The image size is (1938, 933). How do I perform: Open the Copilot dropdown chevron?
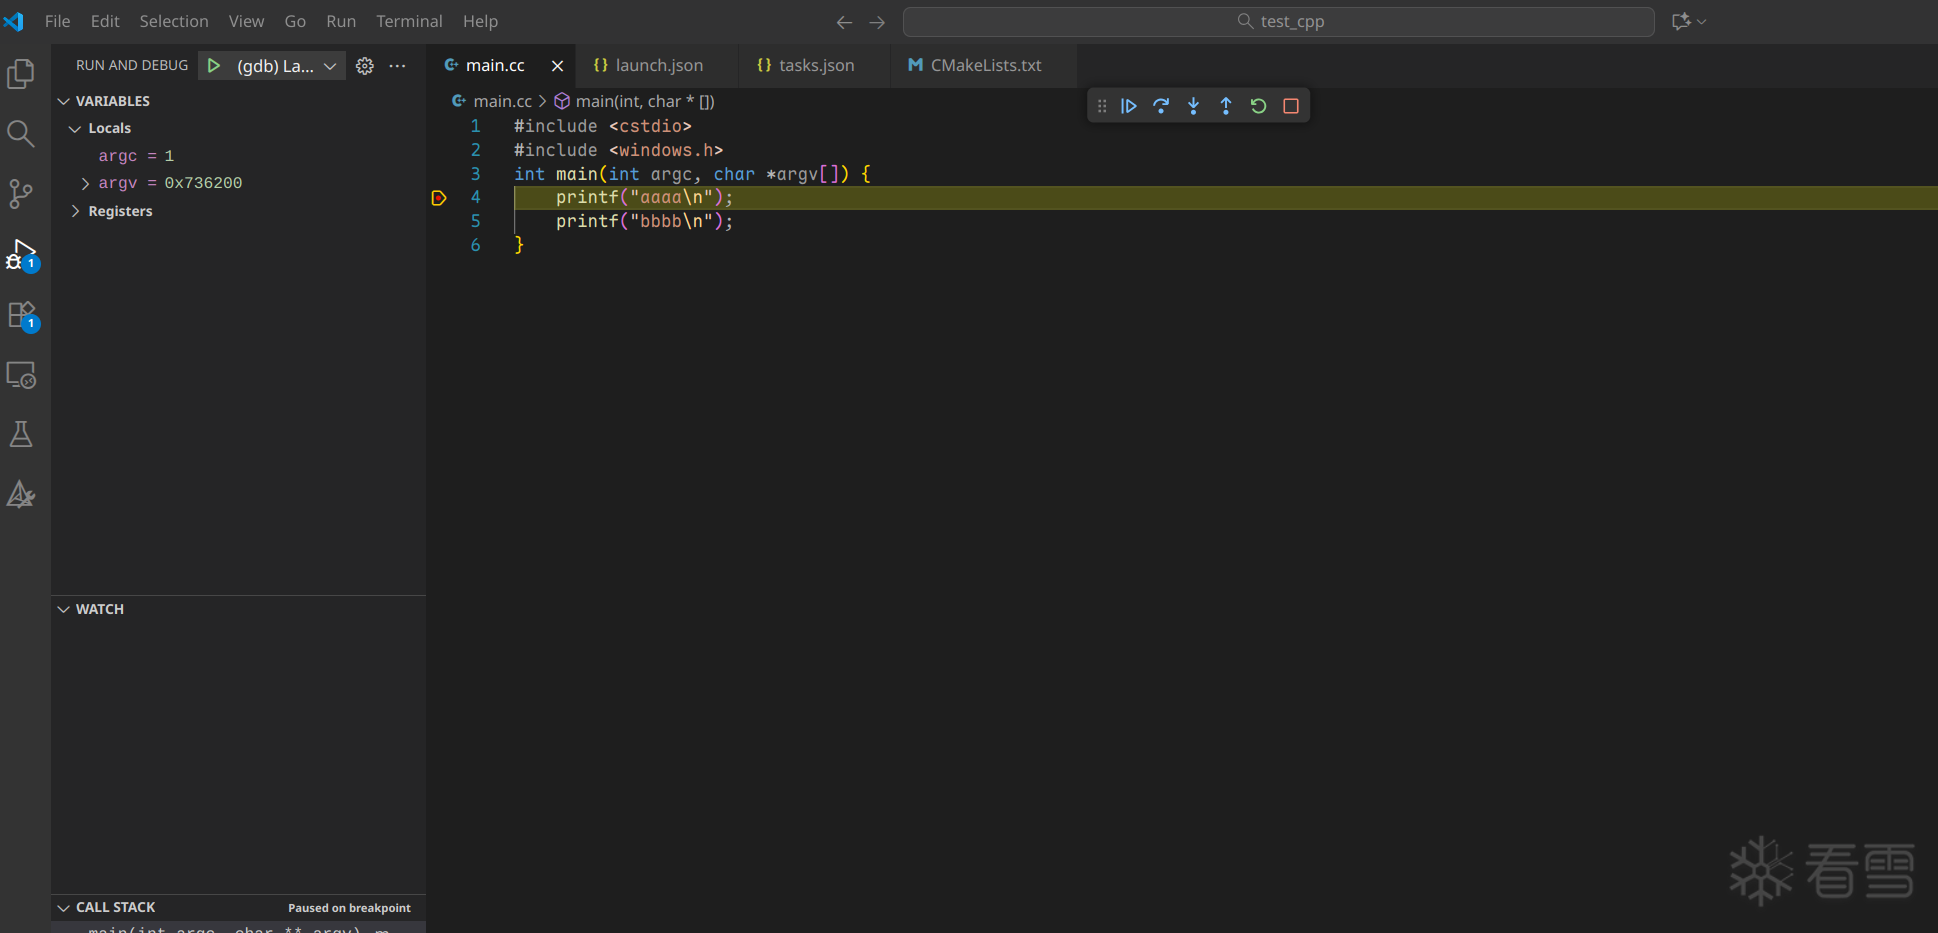(x=1702, y=21)
